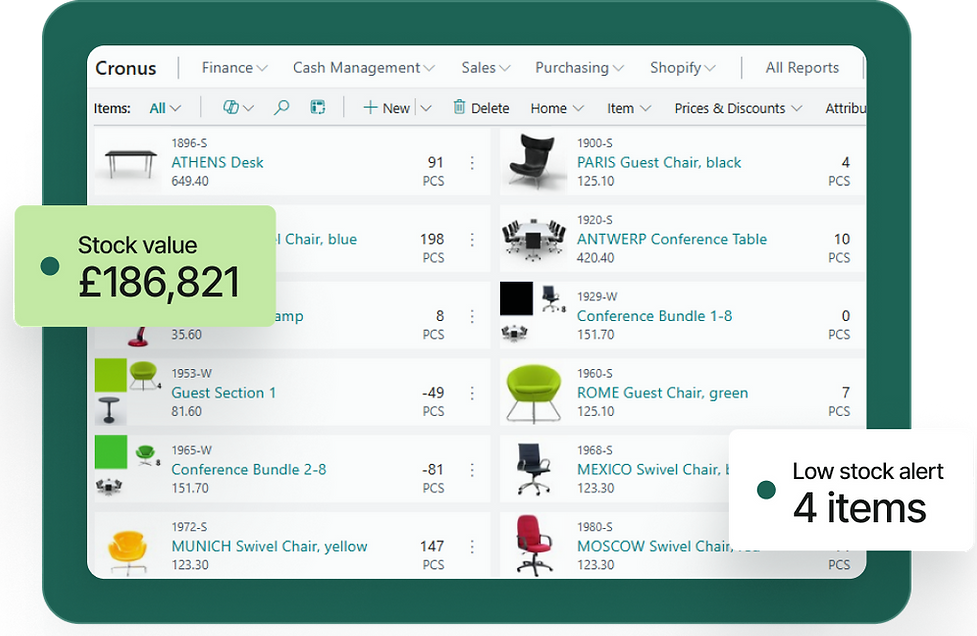The height and width of the screenshot is (636, 977).
Task: Click the Cronus company name
Action: point(125,68)
